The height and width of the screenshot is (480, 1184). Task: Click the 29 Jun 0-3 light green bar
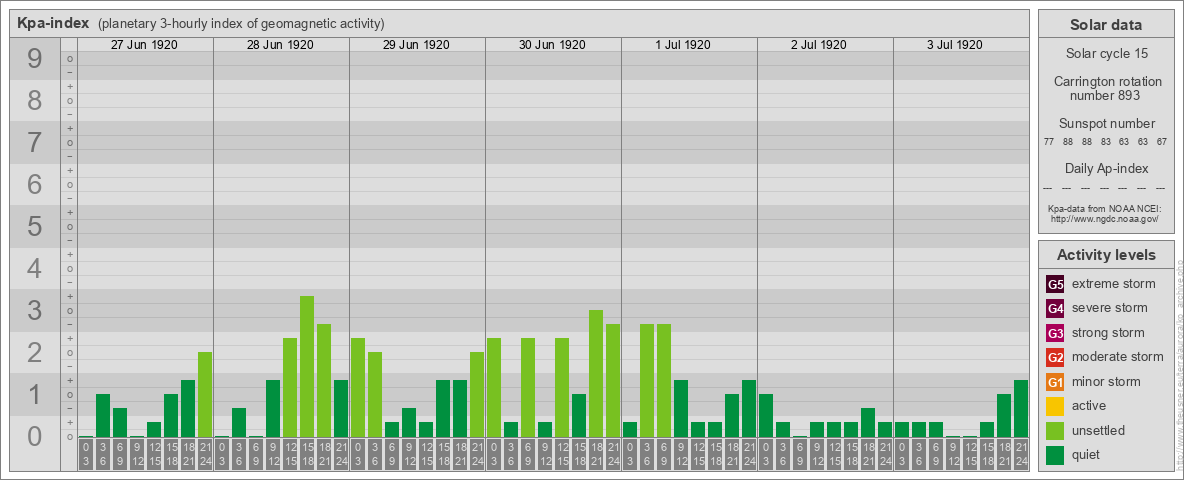(358, 387)
